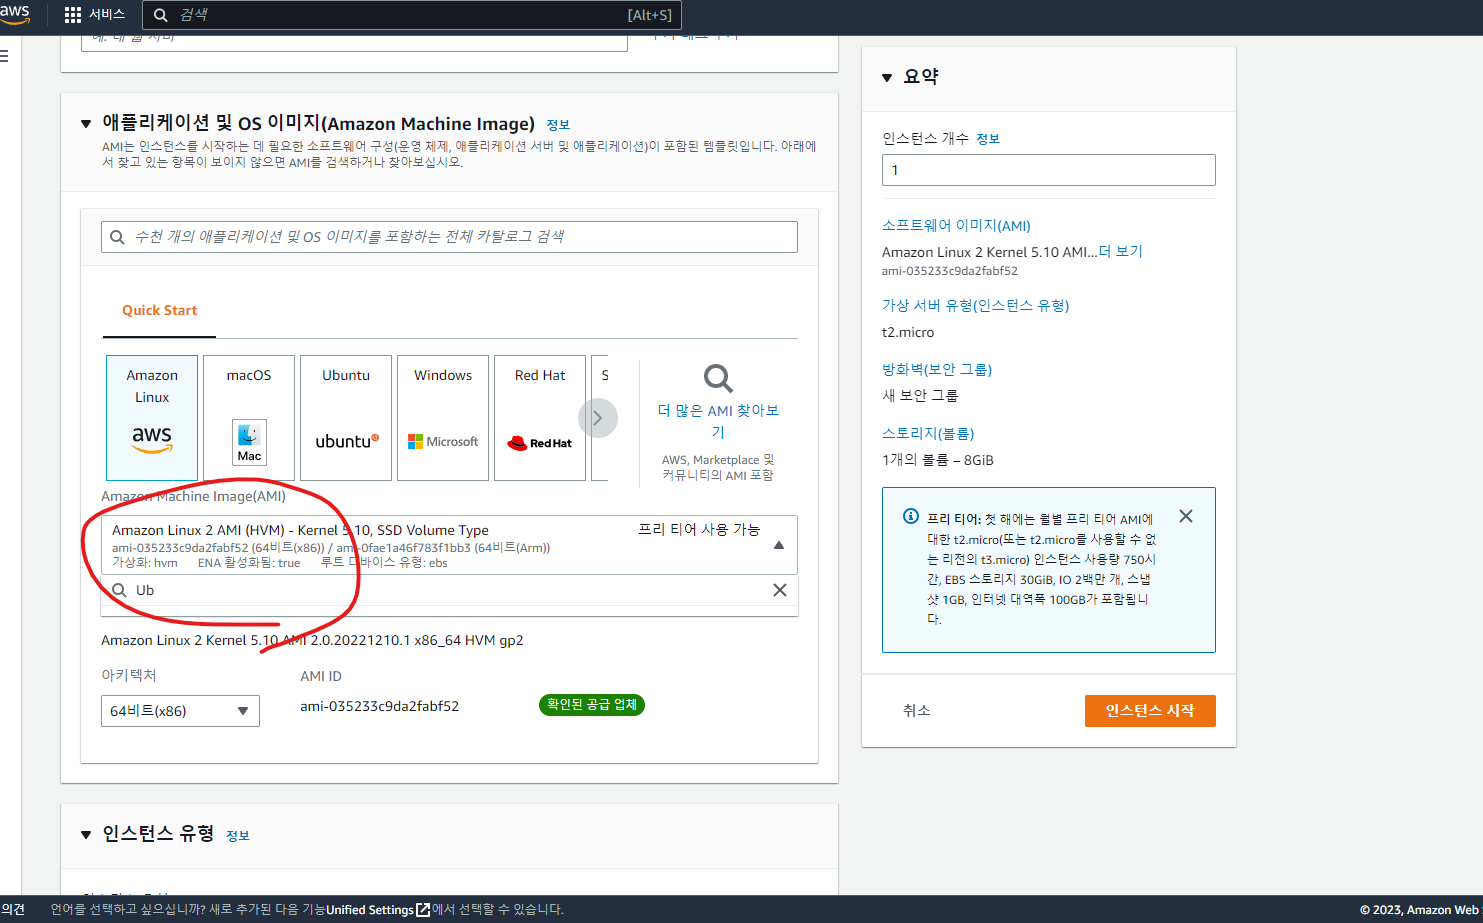
Task: Click the cancel button in summary panel
Action: (x=917, y=710)
